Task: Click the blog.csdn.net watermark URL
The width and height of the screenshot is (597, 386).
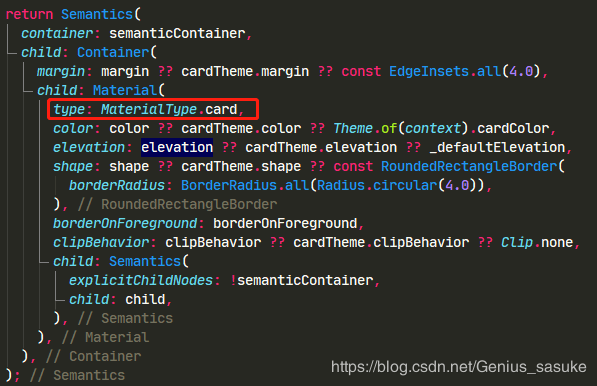Action: coord(458,367)
